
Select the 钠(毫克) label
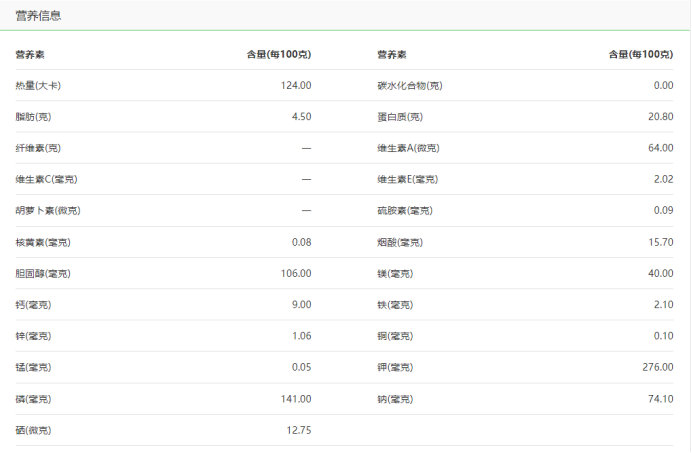(395, 399)
